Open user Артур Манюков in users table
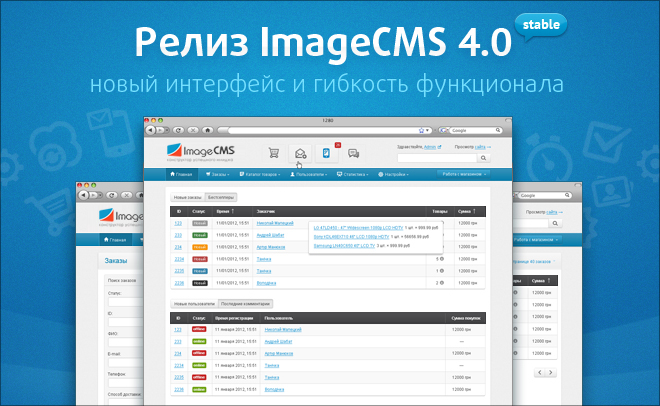Viewport: 660px width, 406px height. pyautogui.click(x=279, y=353)
